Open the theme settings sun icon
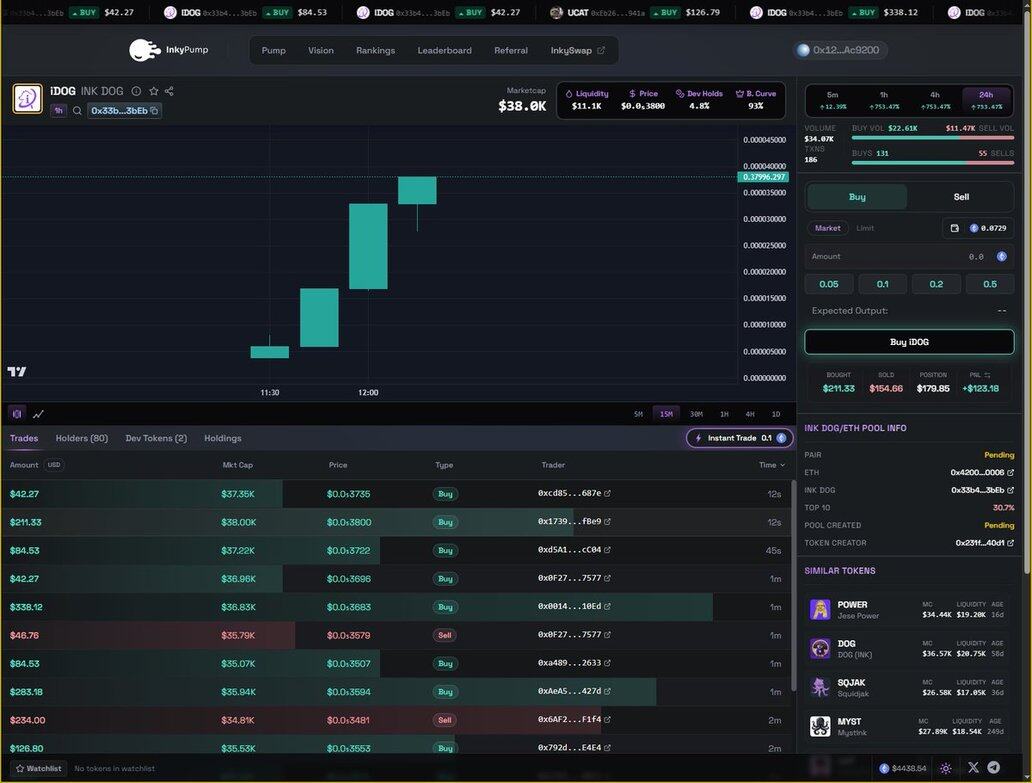Viewport: 1032px width, 783px height. (x=946, y=769)
